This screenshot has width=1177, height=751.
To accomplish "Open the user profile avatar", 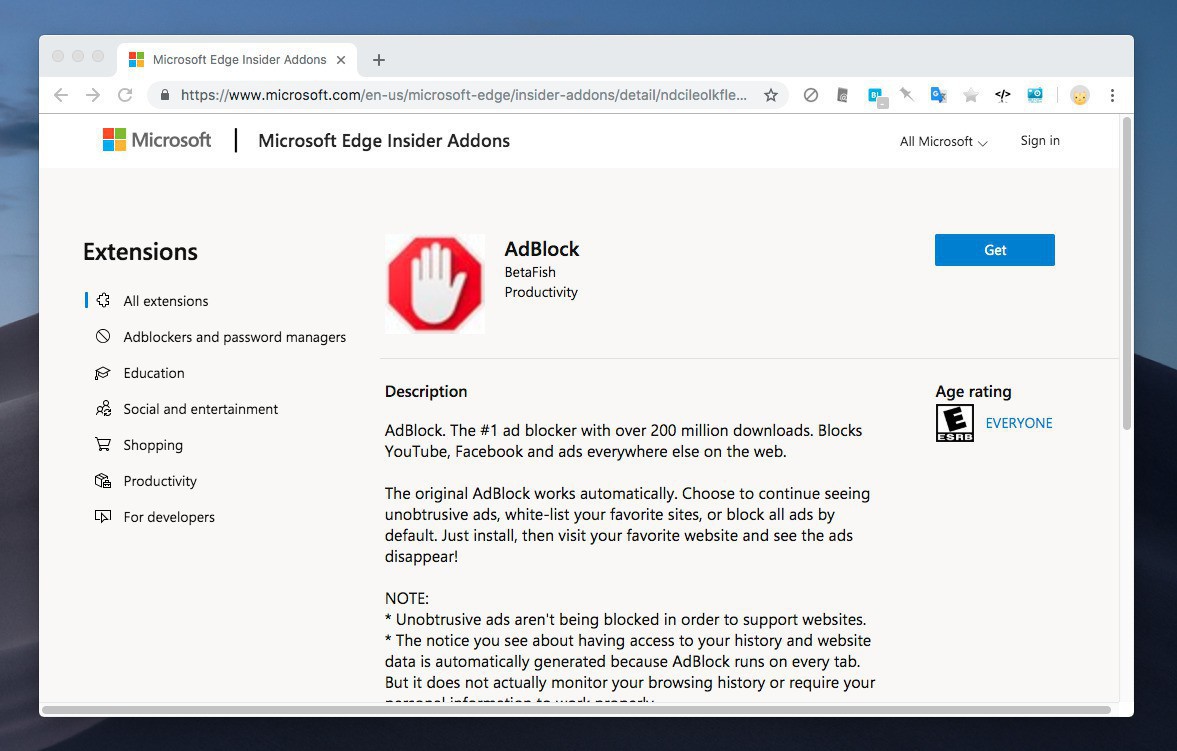I will [1079, 95].
